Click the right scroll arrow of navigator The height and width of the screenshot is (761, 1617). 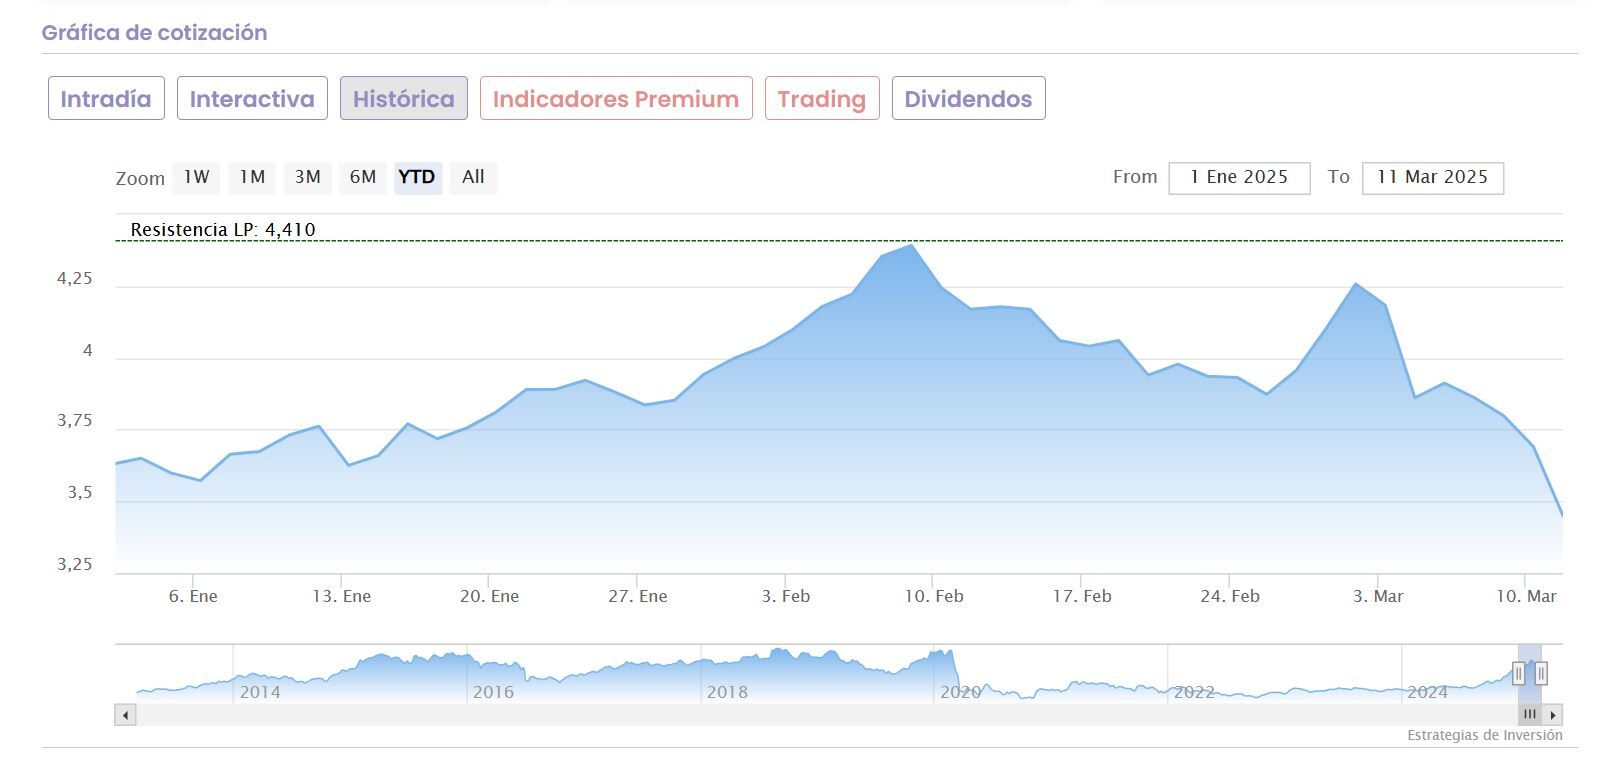pos(1553,715)
